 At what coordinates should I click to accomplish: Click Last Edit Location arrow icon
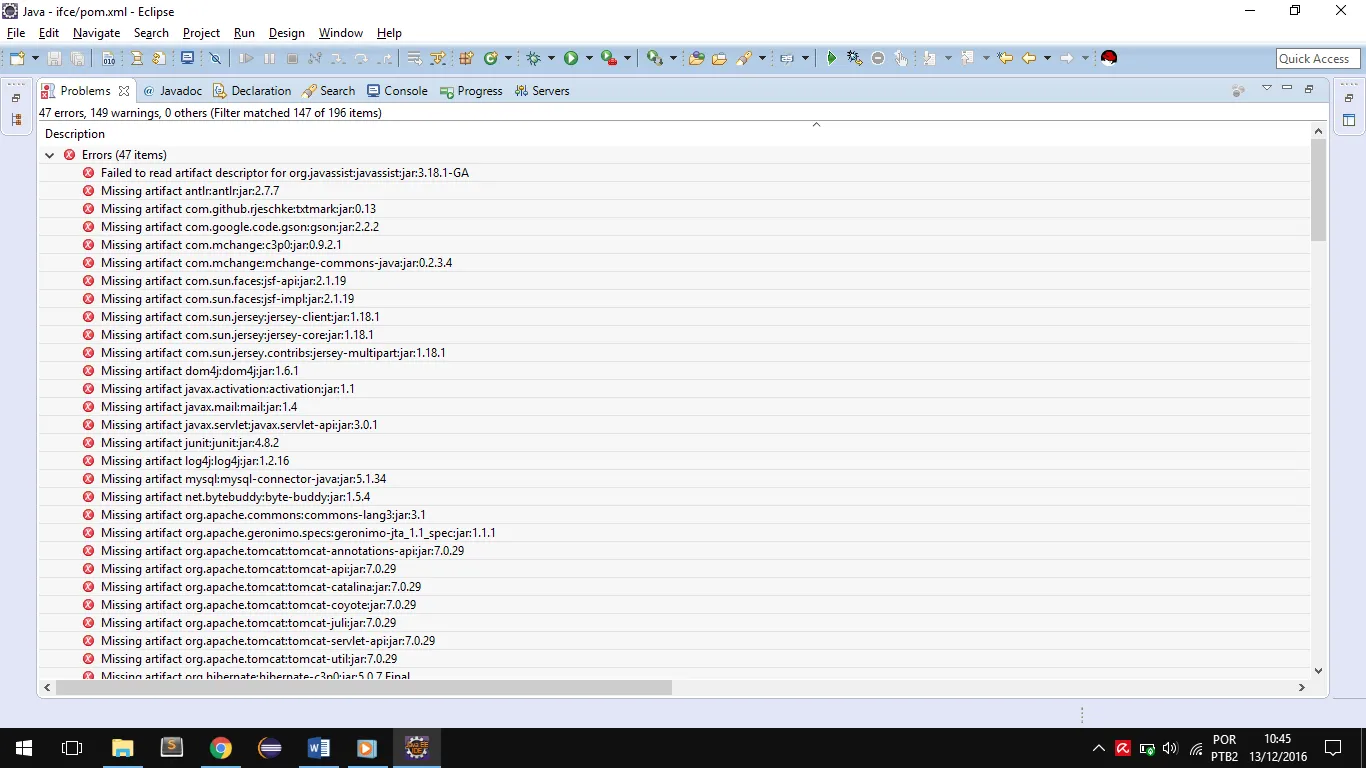pos(1005,58)
